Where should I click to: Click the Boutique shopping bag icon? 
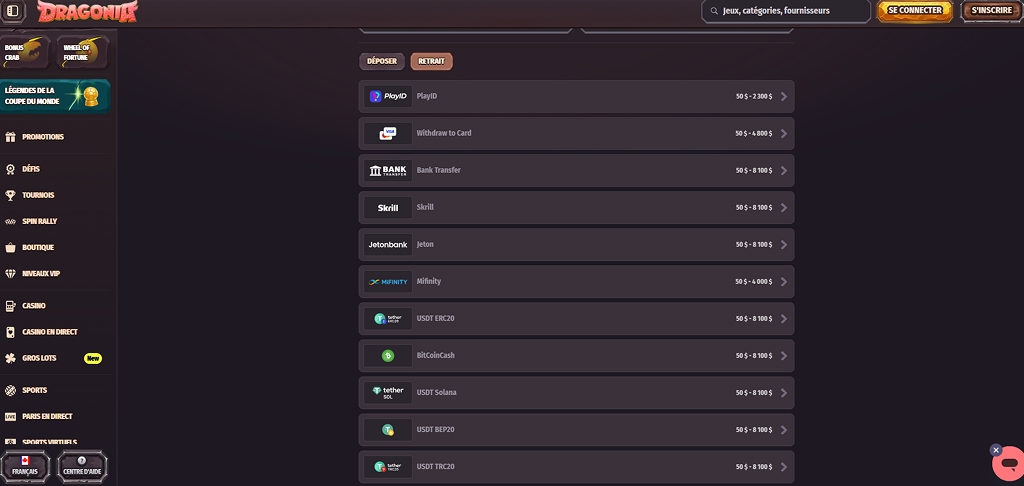[10, 248]
